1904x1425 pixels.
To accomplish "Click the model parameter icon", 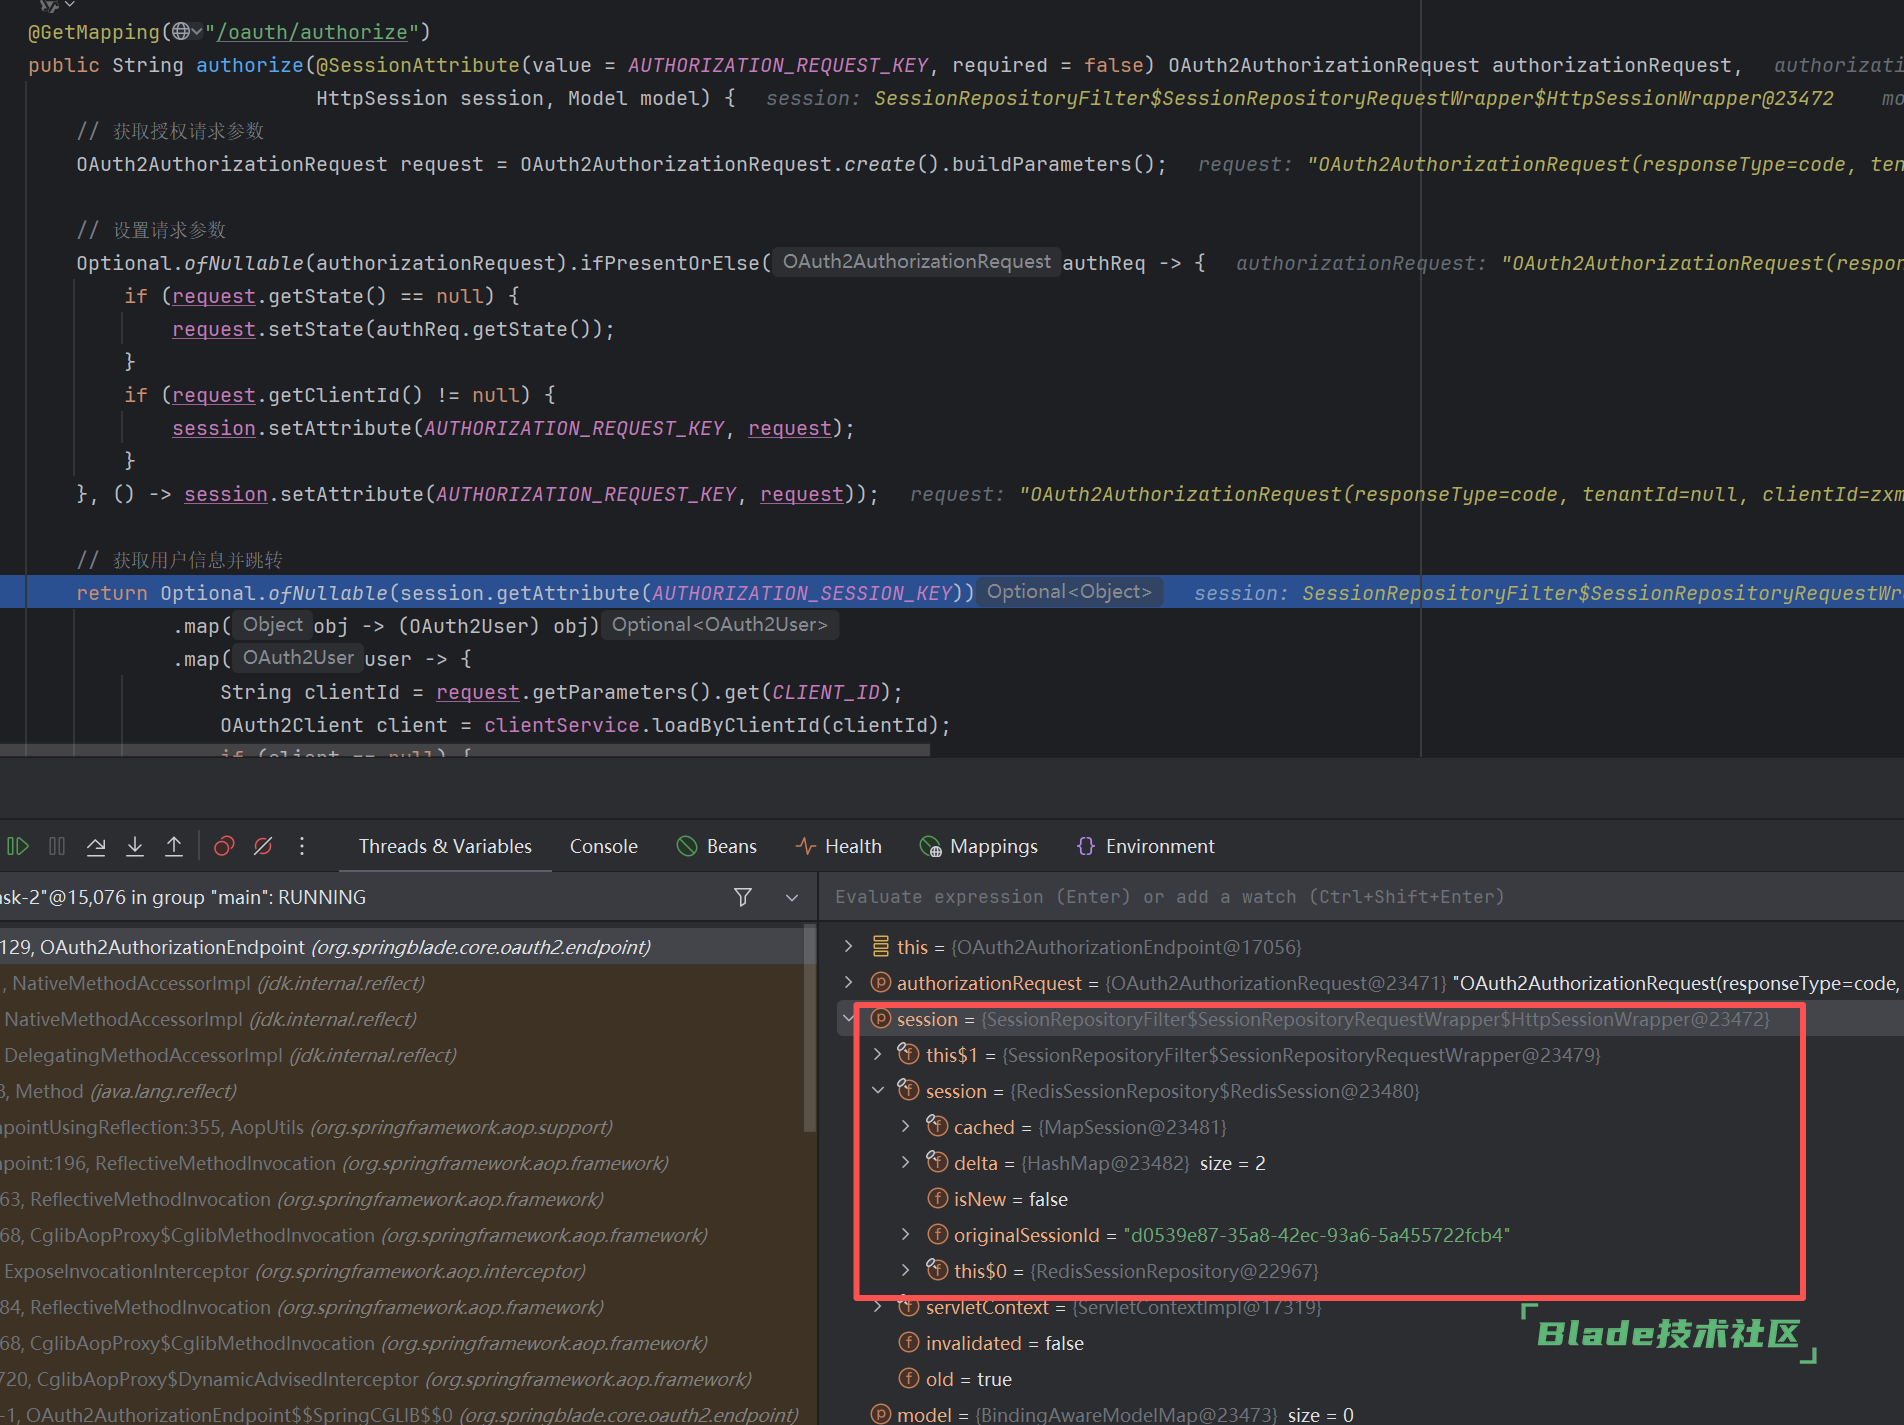I will (880, 1414).
